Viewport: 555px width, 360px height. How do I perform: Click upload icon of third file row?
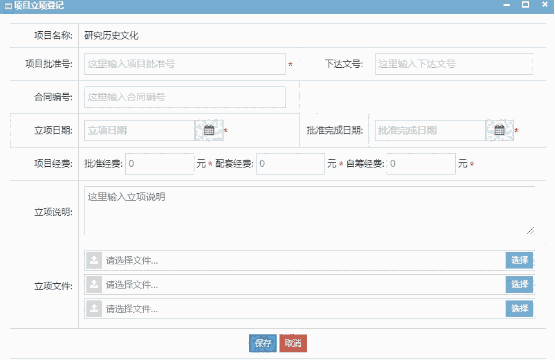pos(94,309)
